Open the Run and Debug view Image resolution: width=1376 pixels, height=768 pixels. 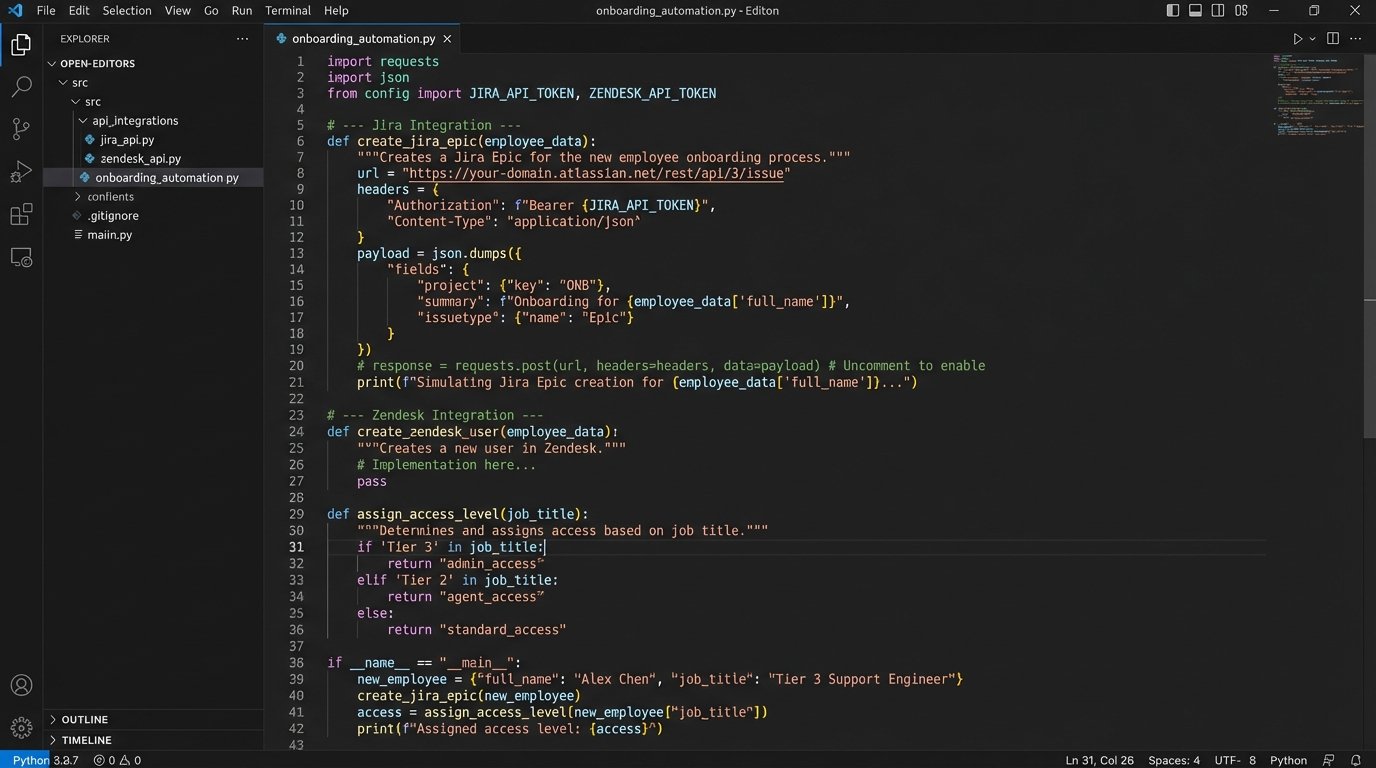pyautogui.click(x=21, y=172)
